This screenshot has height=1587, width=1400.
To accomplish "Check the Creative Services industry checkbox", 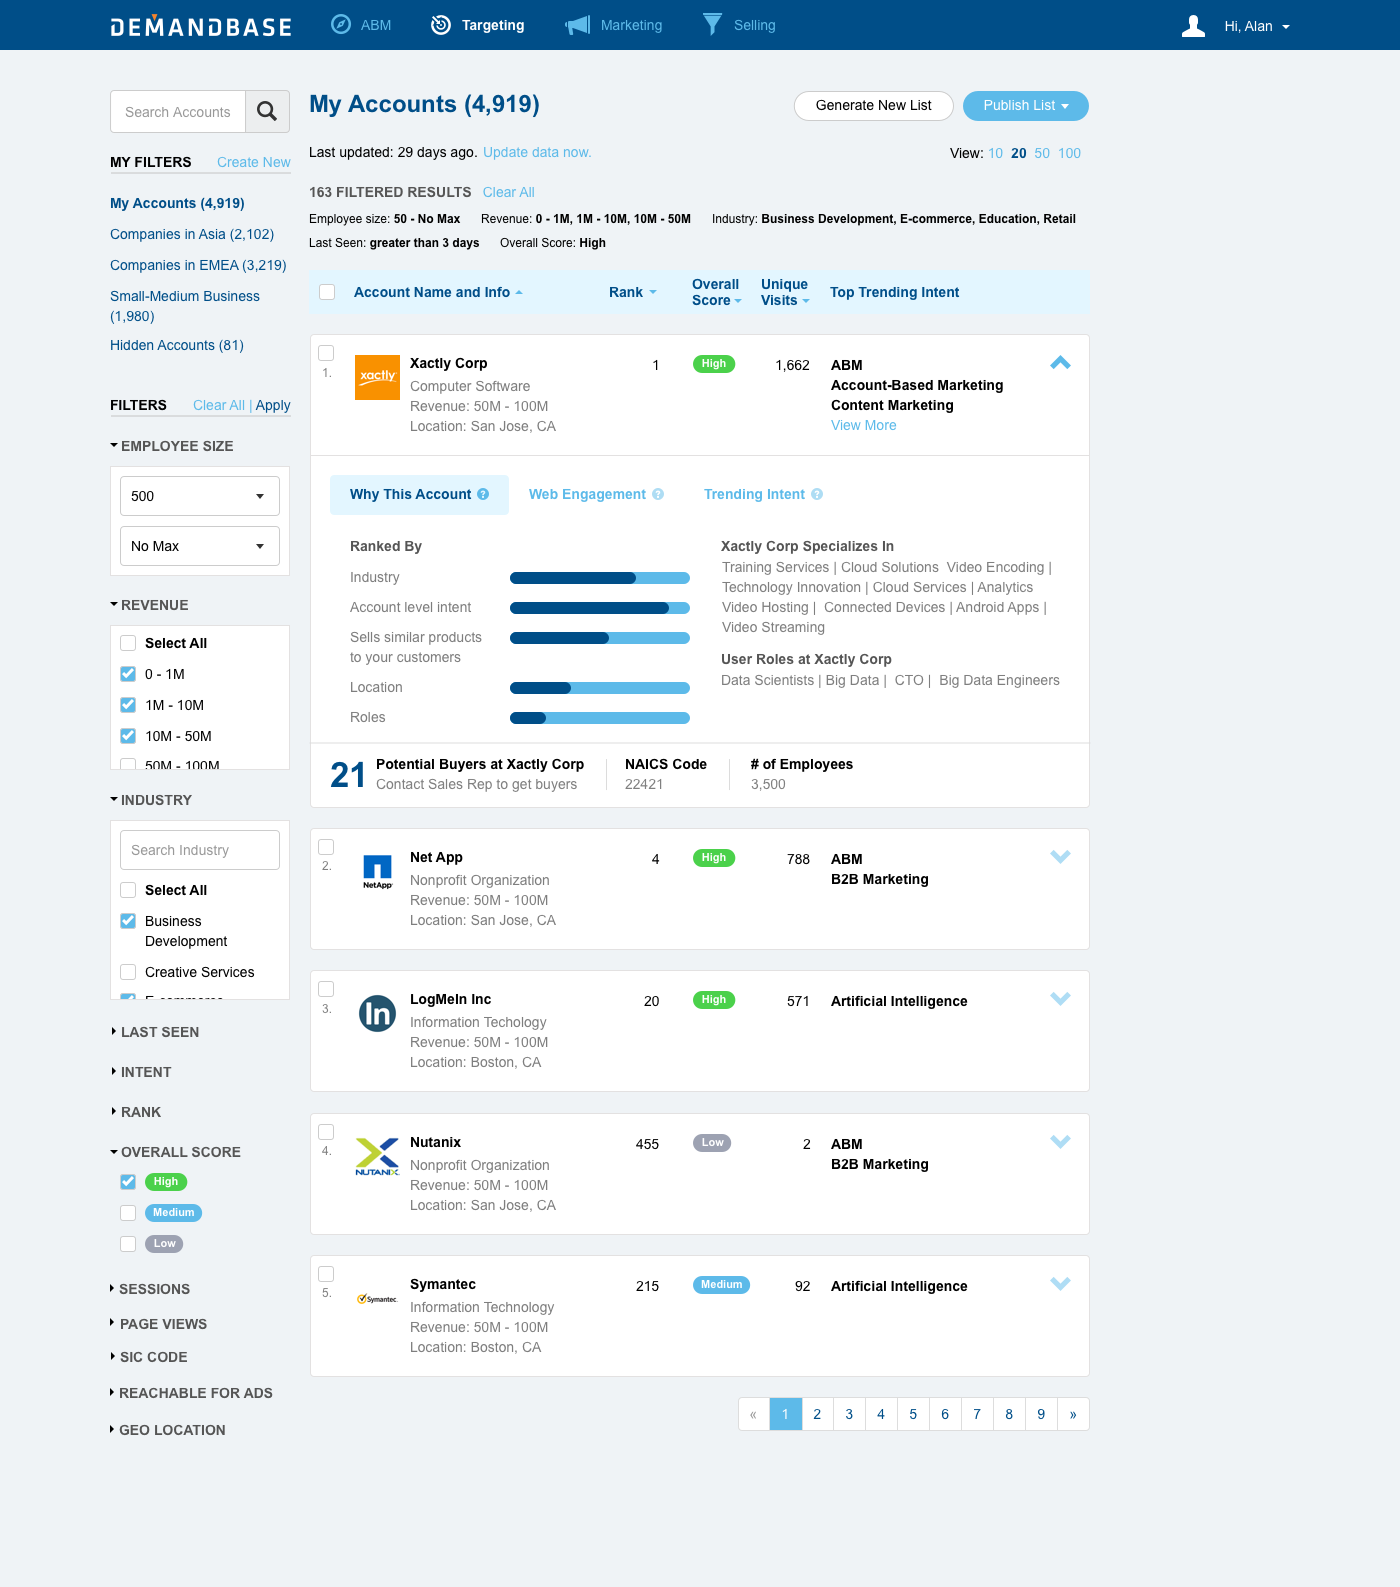I will click(128, 972).
